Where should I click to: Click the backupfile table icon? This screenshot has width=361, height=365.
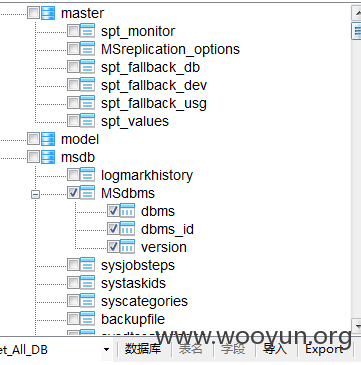tap(88, 319)
